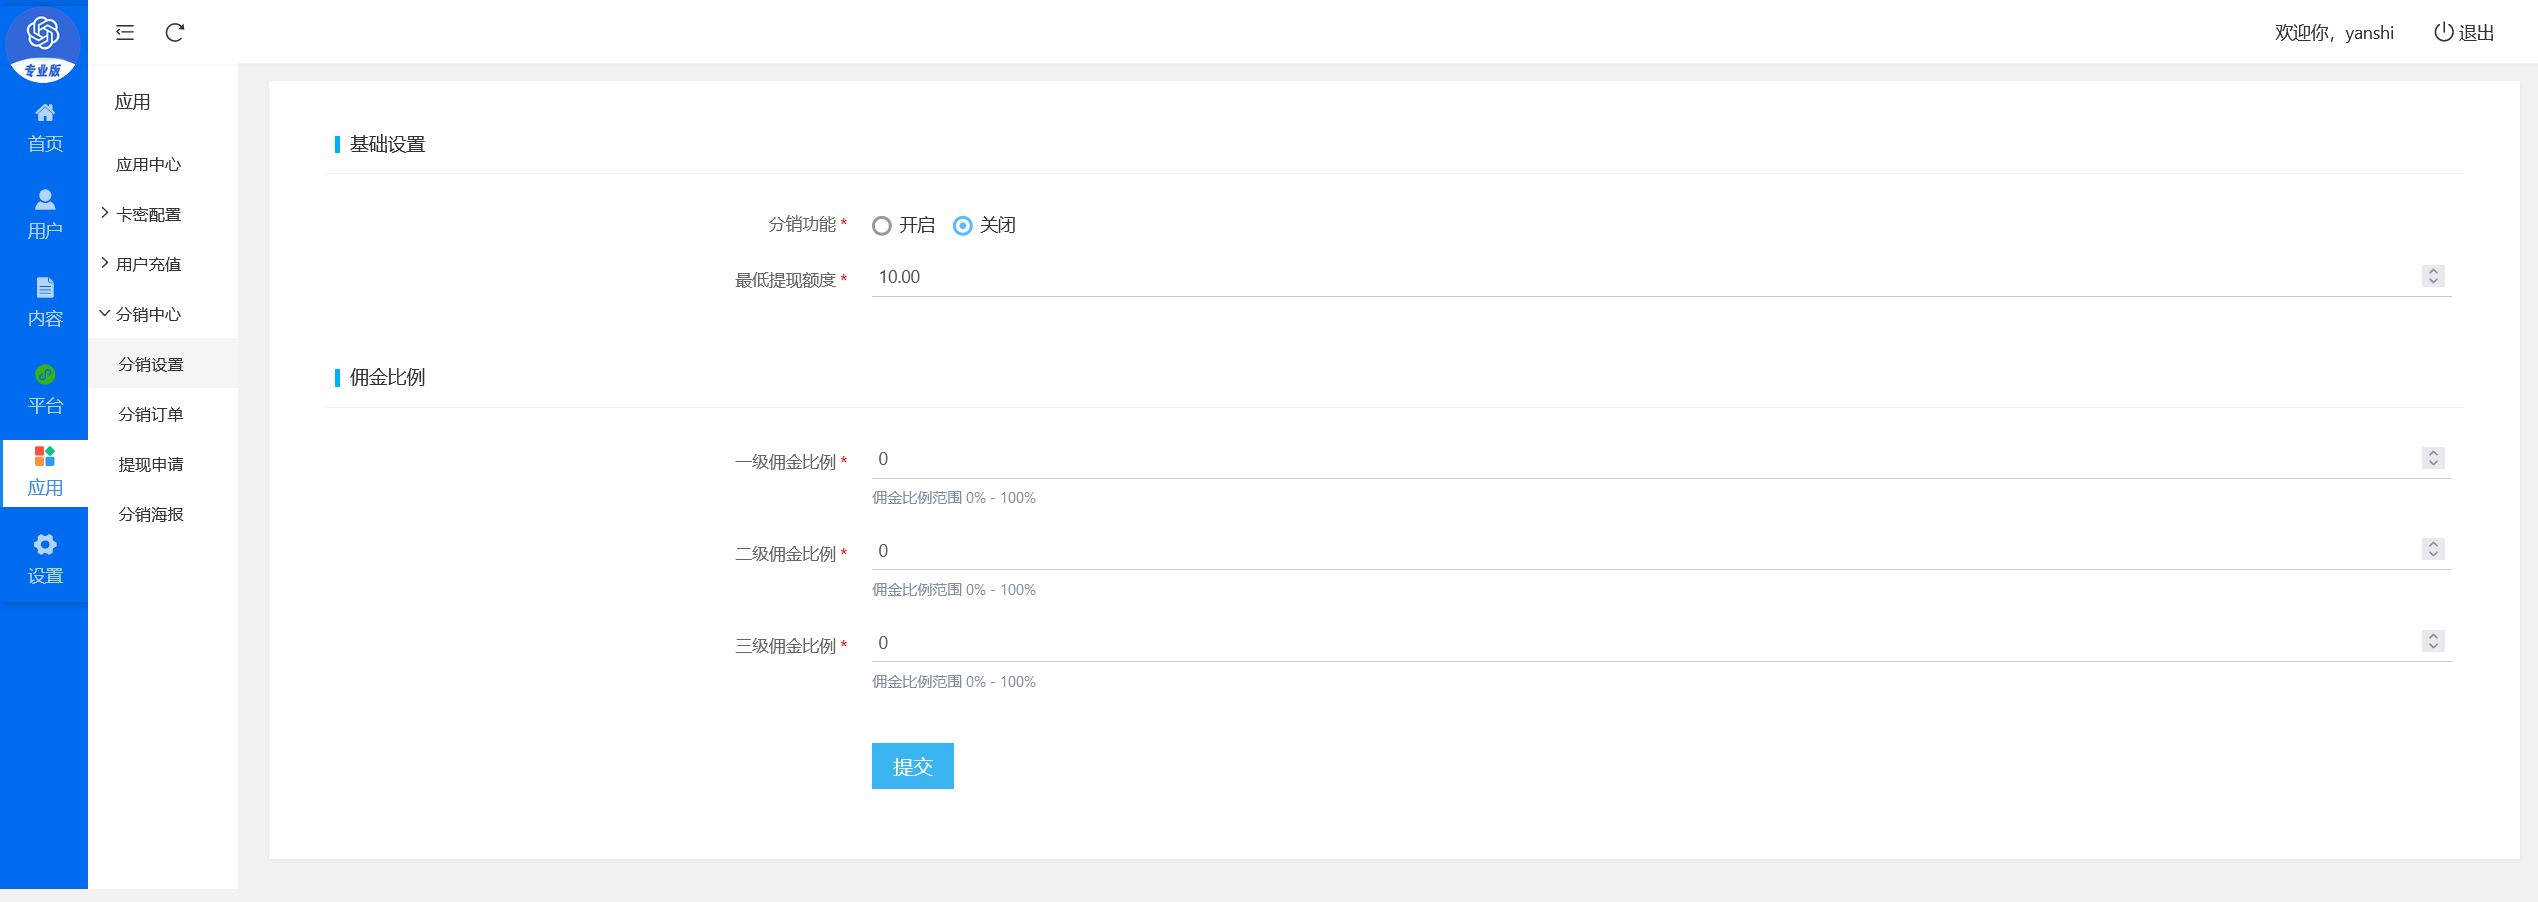Click the 提交 submit button
This screenshot has width=2538, height=902.
click(912, 767)
